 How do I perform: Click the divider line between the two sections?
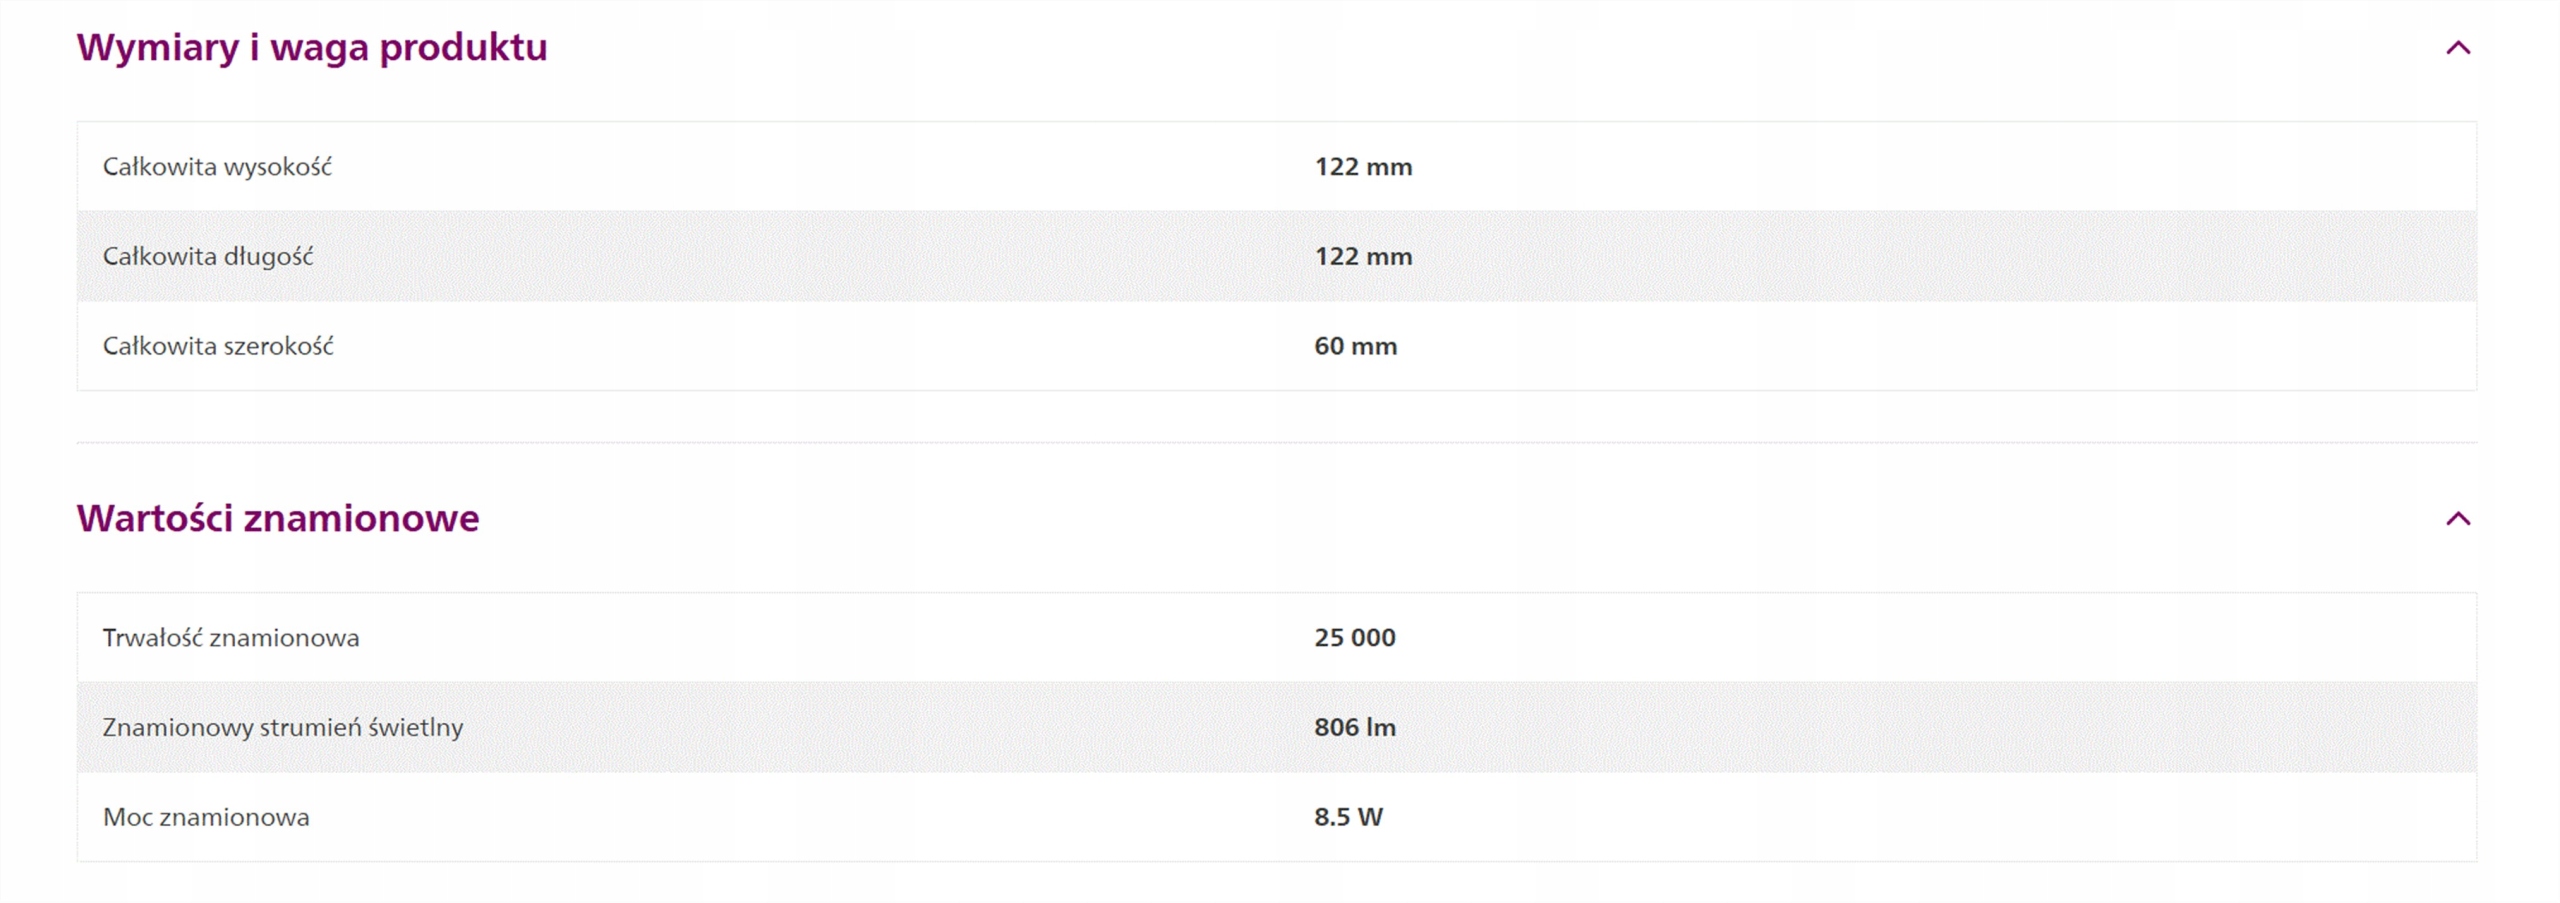pyautogui.click(x=1276, y=442)
